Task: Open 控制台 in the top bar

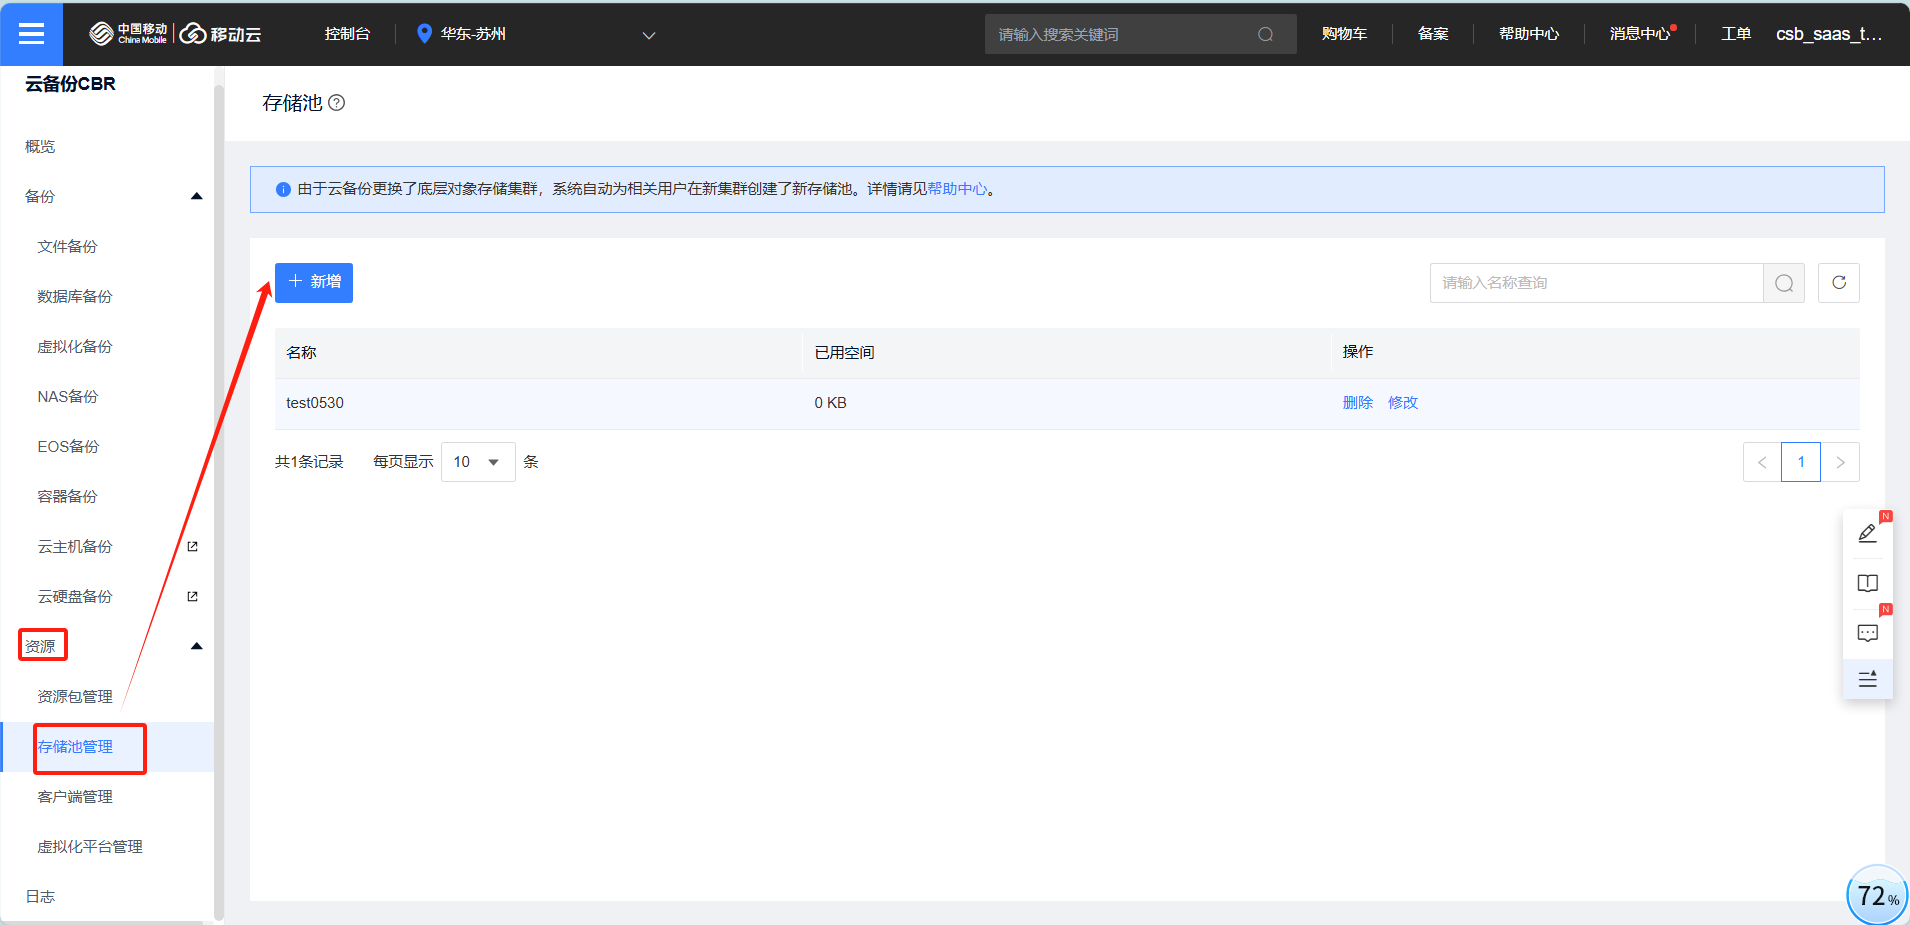Action: coord(347,34)
